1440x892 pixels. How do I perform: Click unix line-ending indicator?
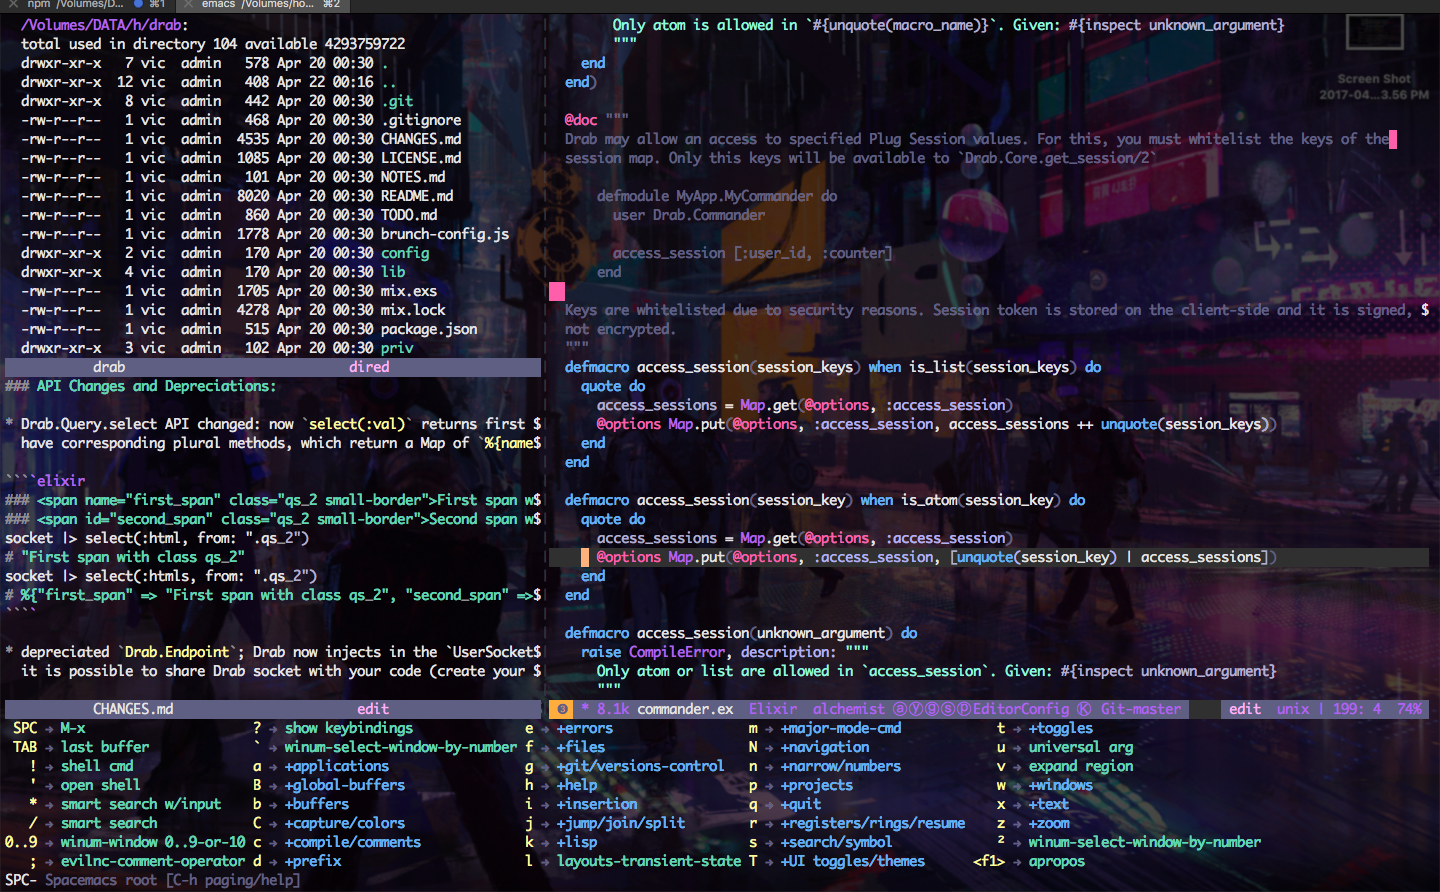click(x=1293, y=709)
